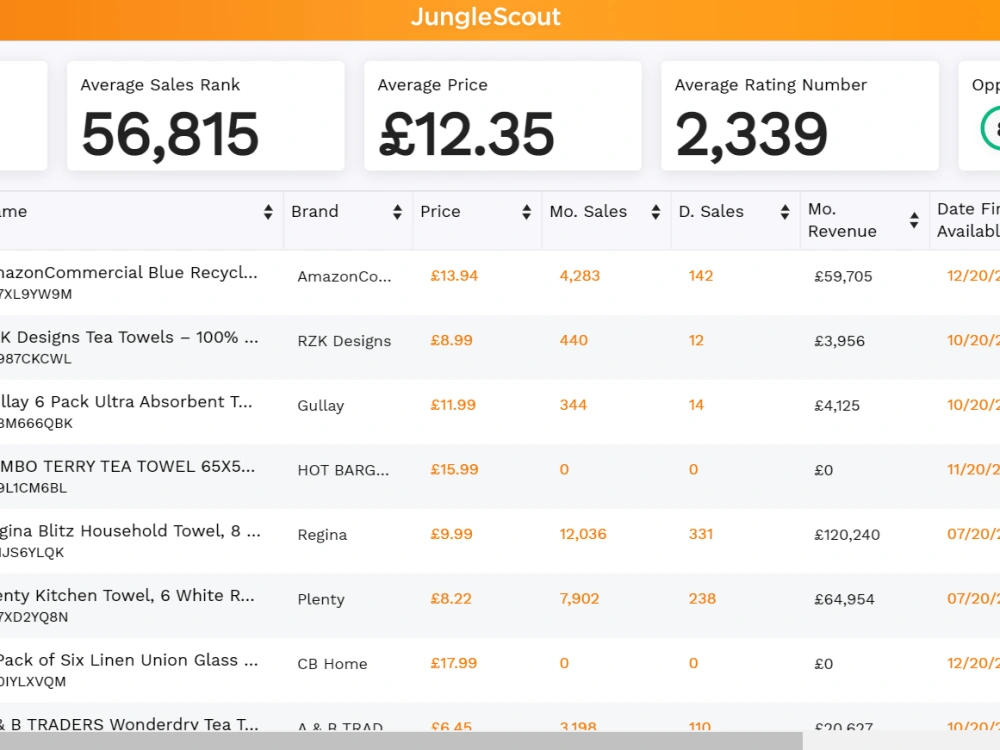The image size is (1000, 750).
Task: Sort by Mo. Revenue column arrows
Action: (x=914, y=220)
